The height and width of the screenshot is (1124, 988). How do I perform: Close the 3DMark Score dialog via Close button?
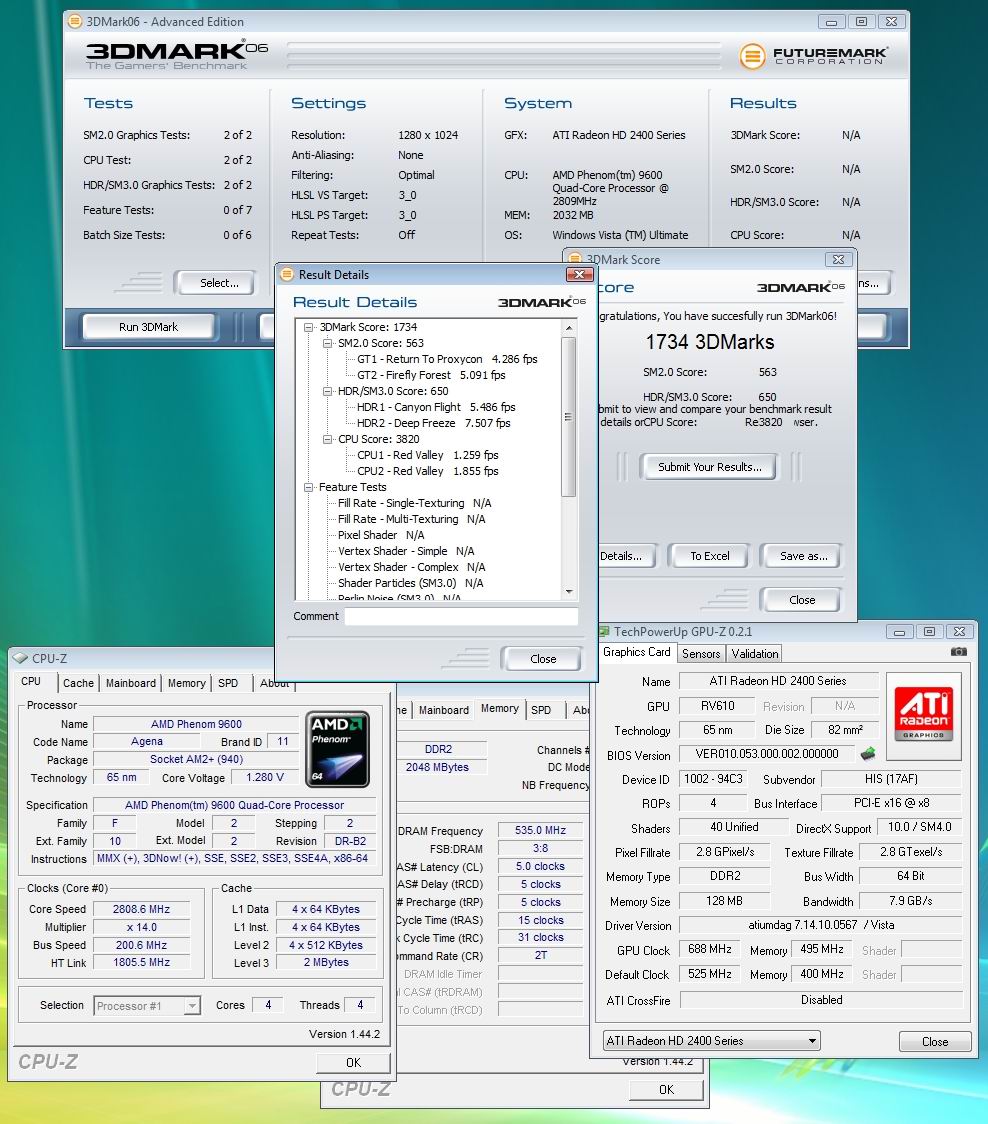point(802,600)
